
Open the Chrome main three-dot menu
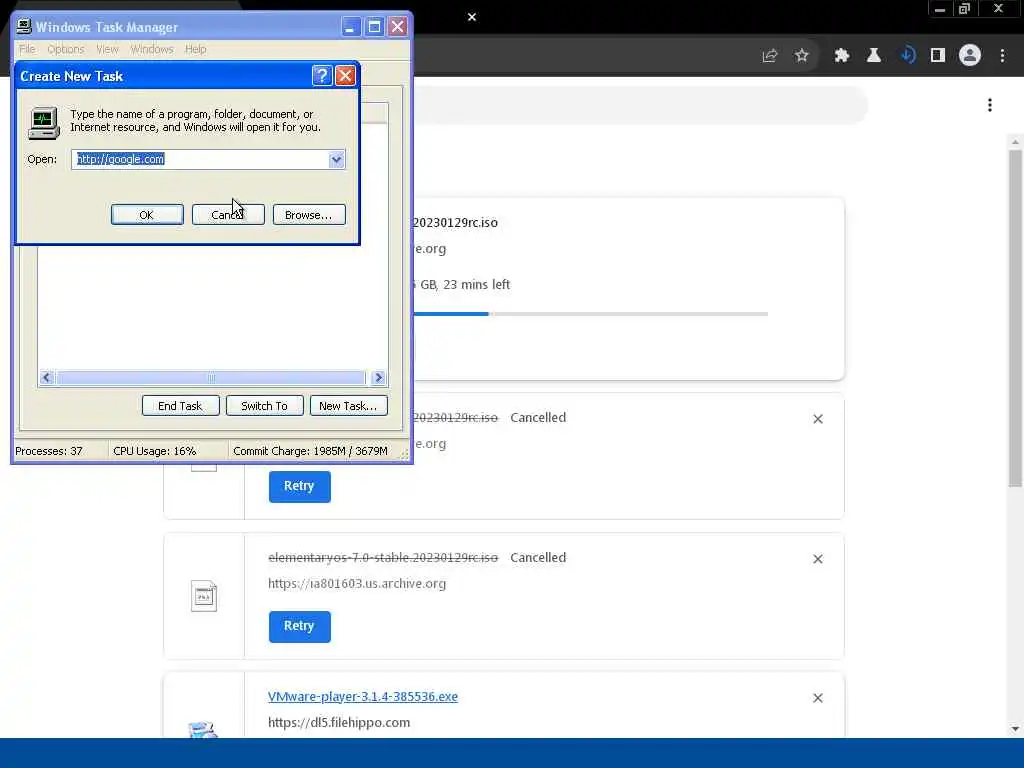(1002, 56)
